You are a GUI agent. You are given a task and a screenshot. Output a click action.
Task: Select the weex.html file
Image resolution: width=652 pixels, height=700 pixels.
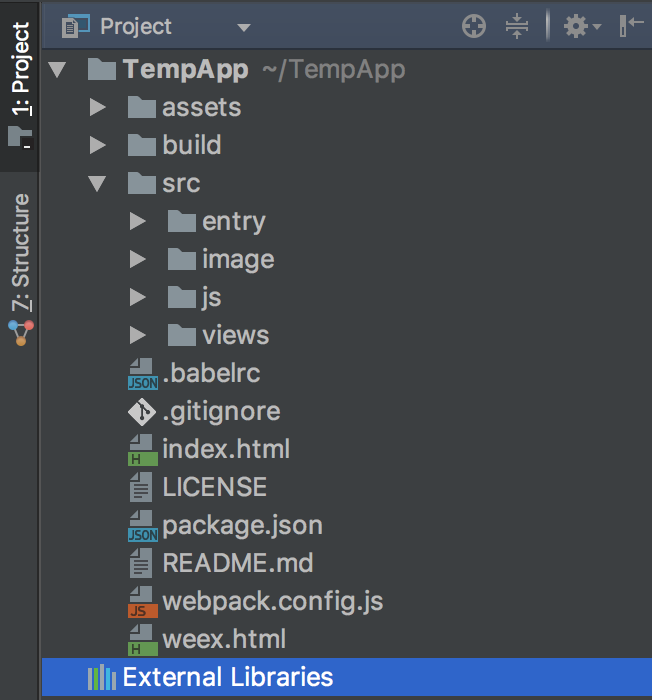(x=224, y=639)
